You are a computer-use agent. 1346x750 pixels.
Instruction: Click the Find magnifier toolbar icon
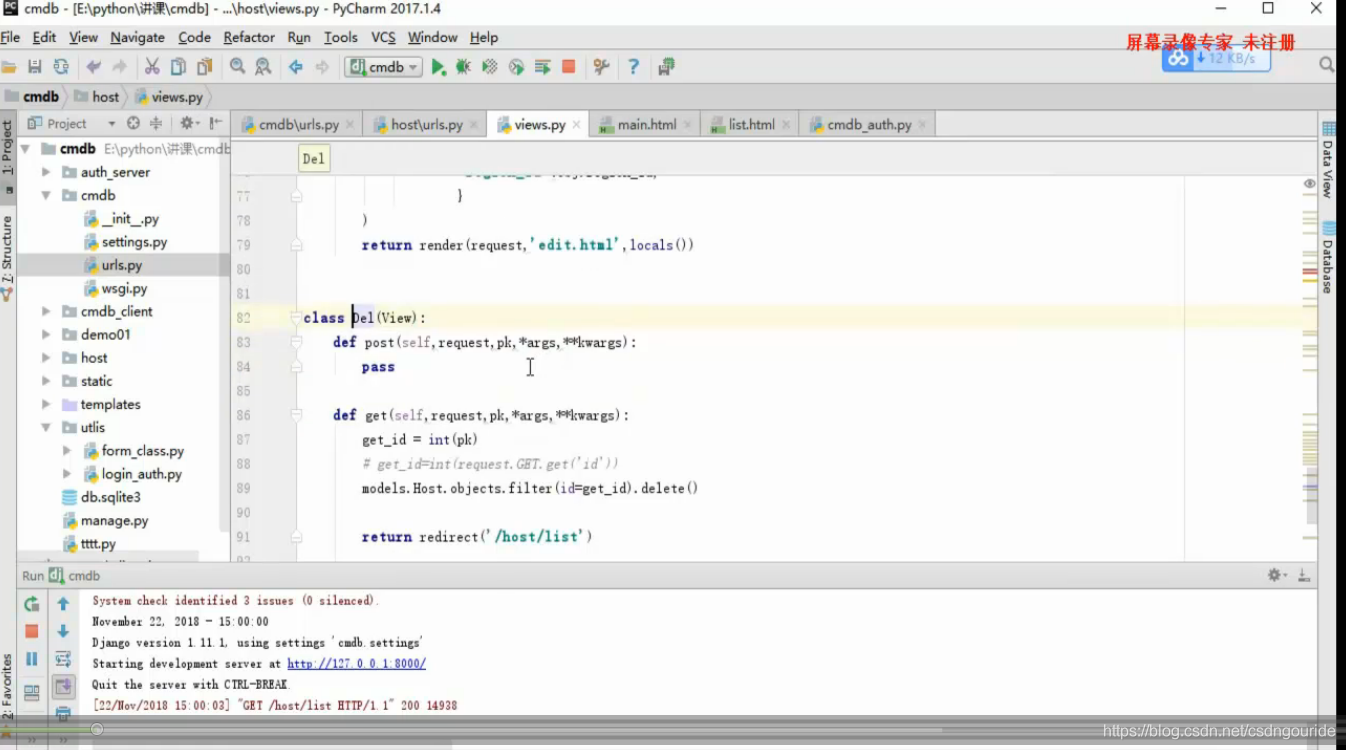tap(237, 67)
